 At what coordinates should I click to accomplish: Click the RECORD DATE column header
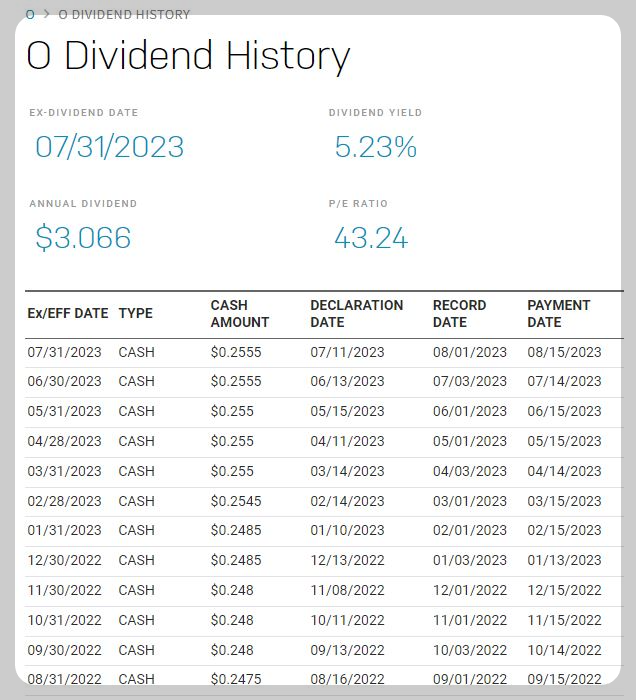459,313
